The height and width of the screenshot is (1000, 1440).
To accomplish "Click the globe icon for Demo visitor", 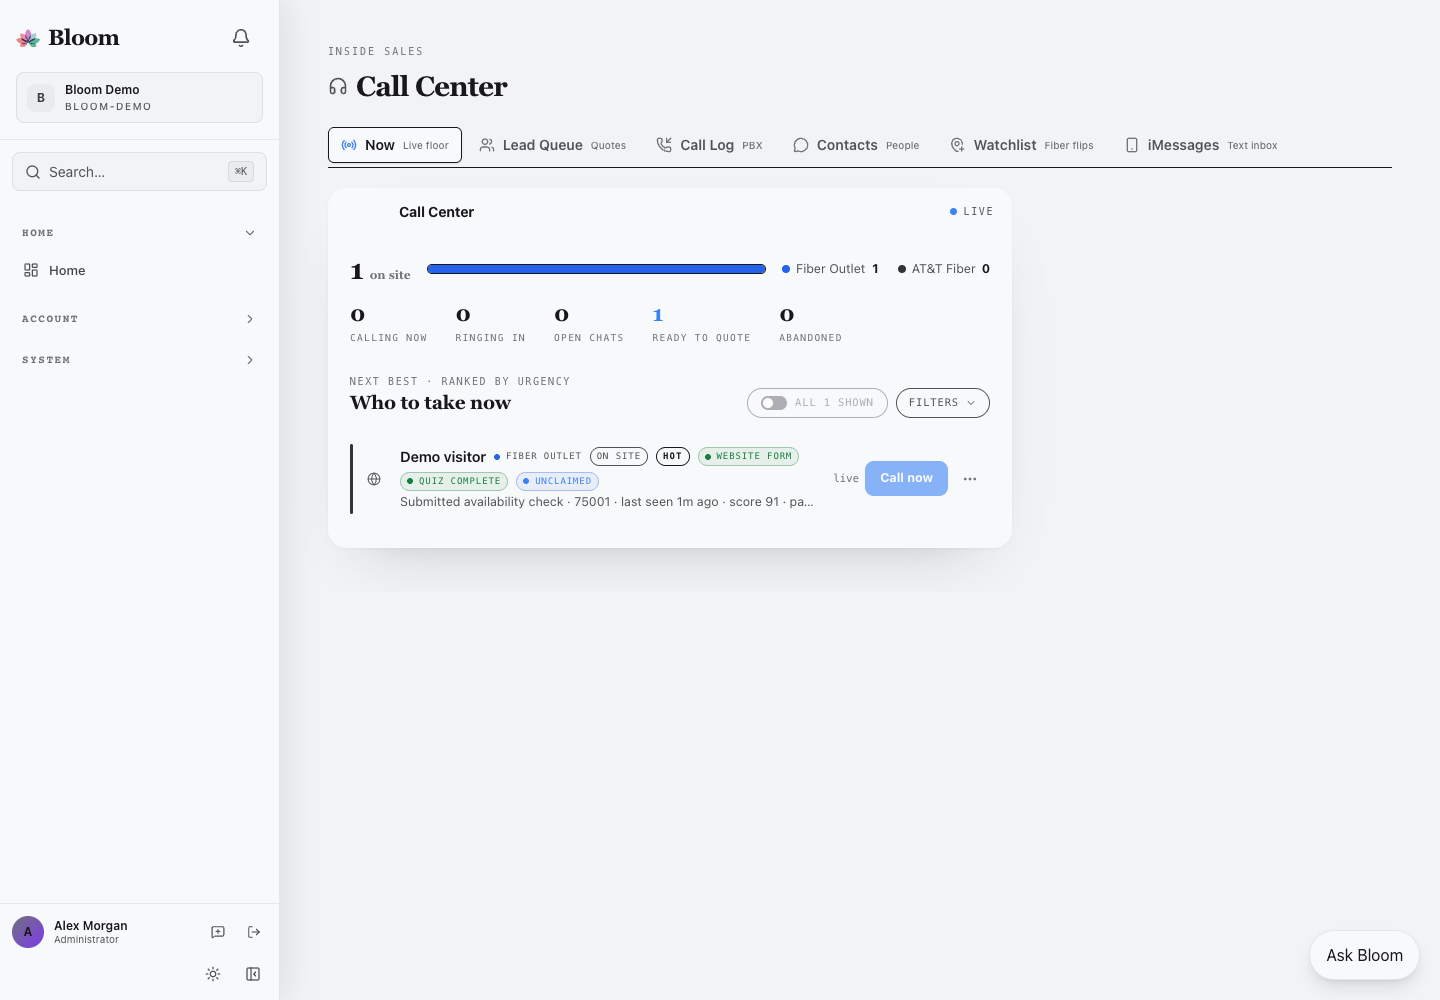I will click(374, 479).
